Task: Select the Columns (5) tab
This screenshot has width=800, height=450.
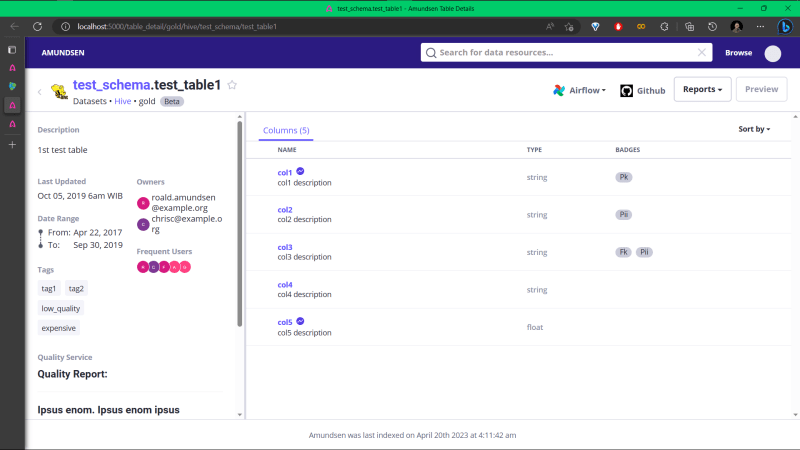Action: [x=286, y=131]
